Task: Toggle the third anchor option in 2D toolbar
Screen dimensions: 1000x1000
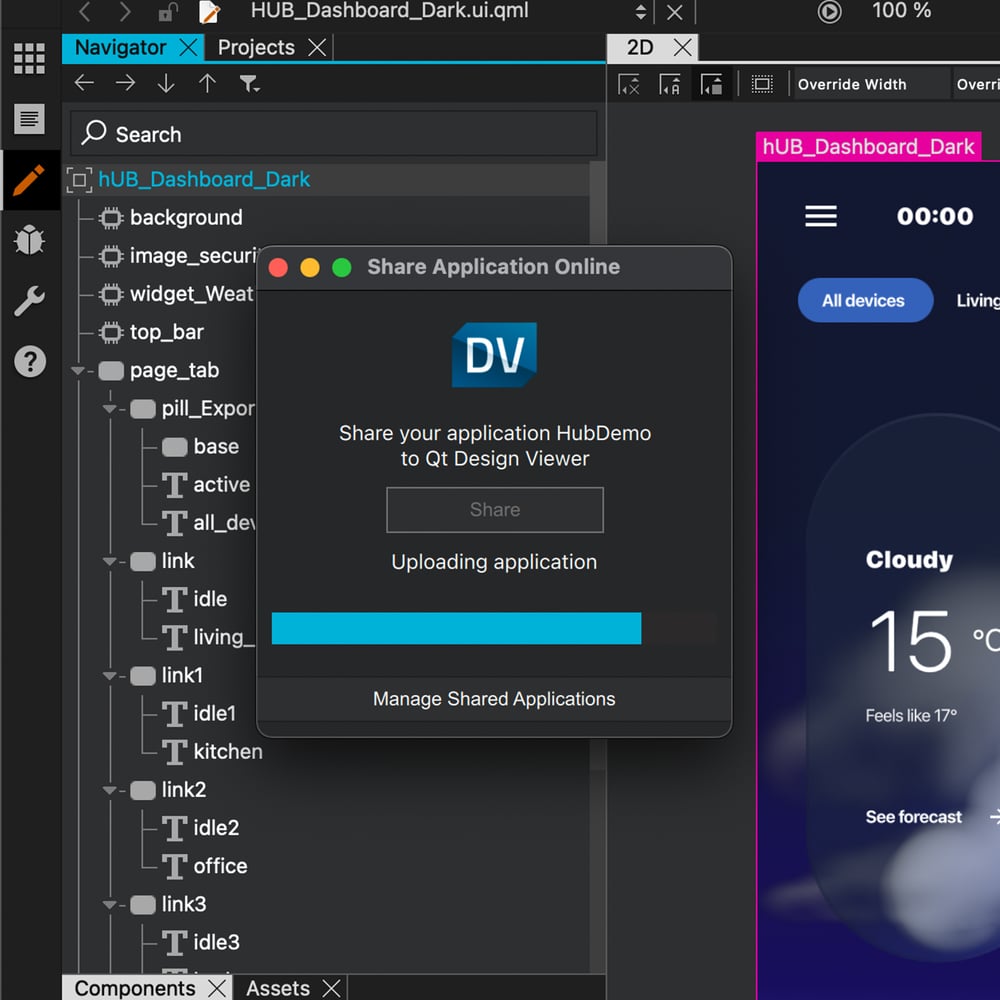Action: (x=711, y=85)
